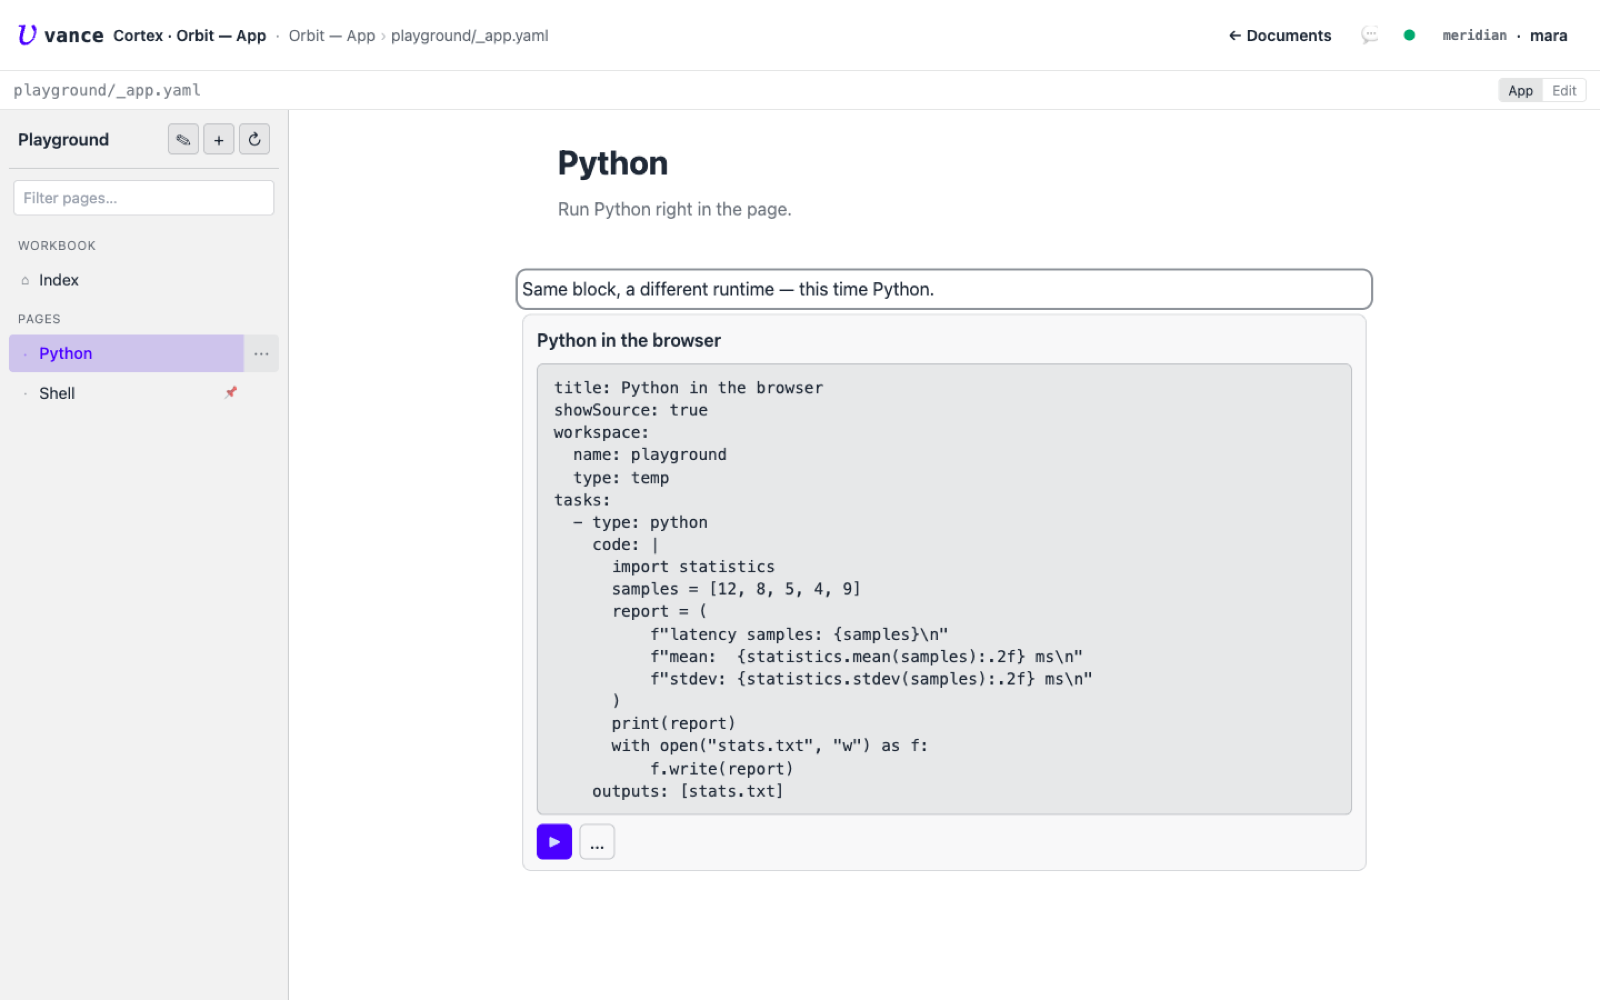Click the 'outputs: [stats.txt]' line
Viewport: 1600px width, 1000px height.
[687, 791]
